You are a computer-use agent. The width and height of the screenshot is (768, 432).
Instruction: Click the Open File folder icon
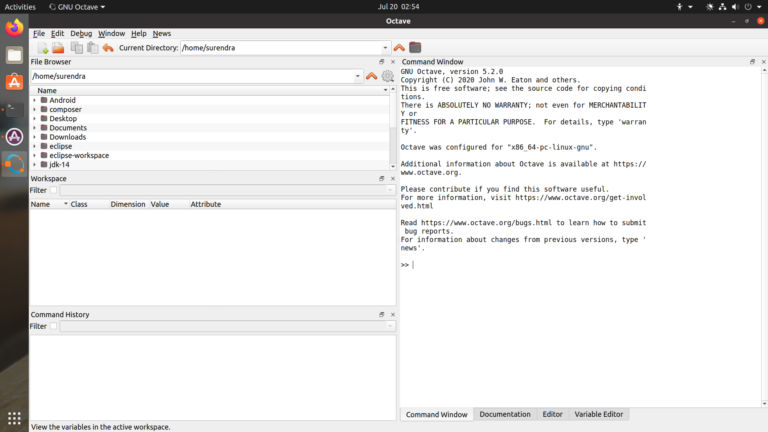tap(58, 48)
